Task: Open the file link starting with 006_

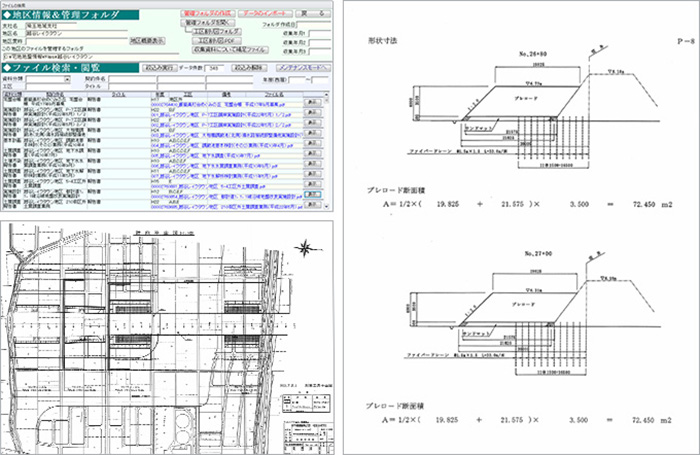Action: pos(214,166)
